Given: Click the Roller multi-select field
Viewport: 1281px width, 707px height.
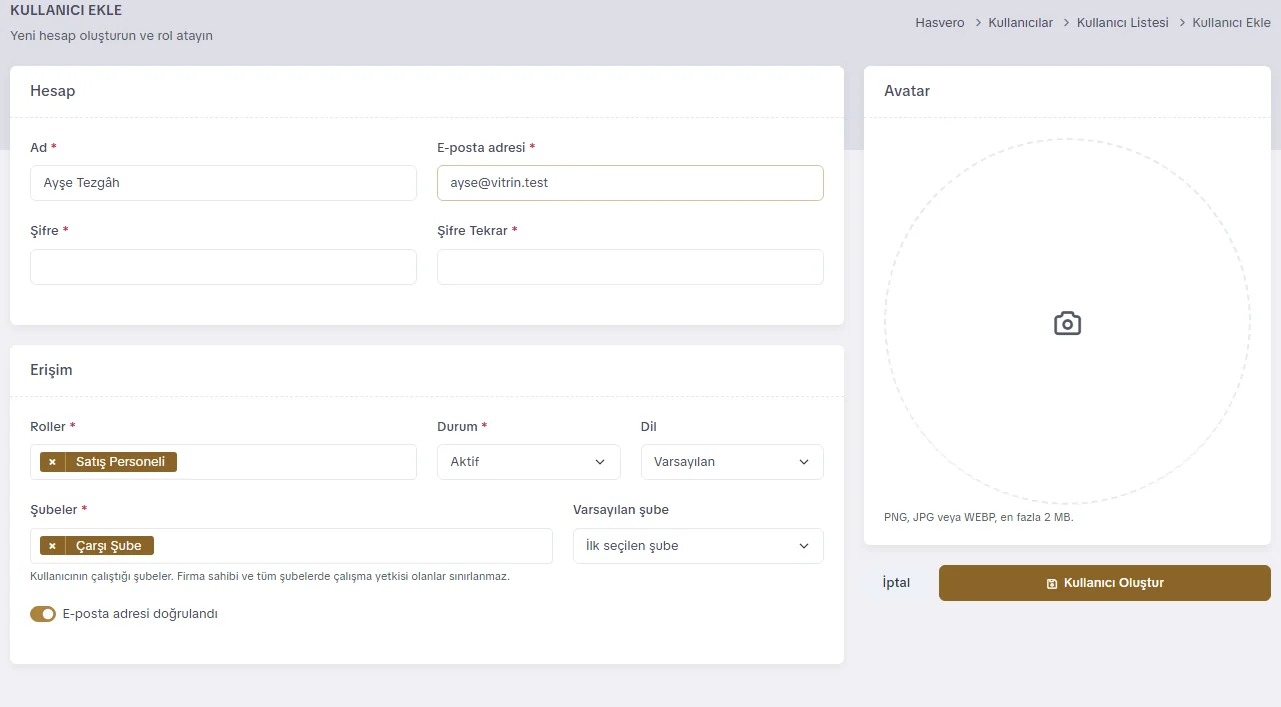Looking at the screenshot, I should click(x=223, y=462).
